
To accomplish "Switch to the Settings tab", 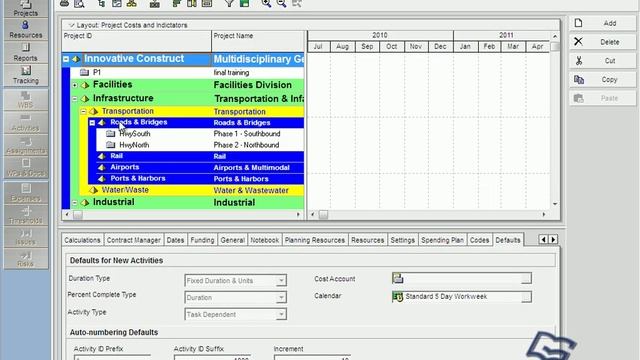I will tap(402, 240).
